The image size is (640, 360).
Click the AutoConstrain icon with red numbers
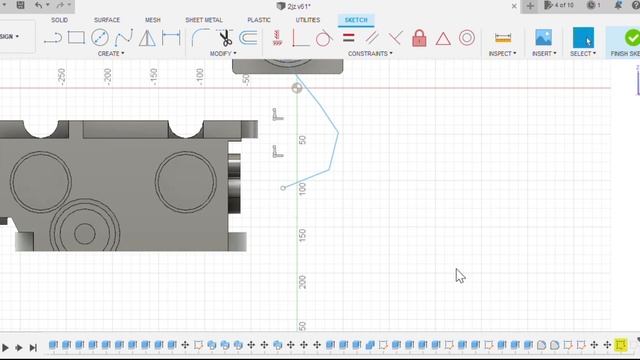278,38
